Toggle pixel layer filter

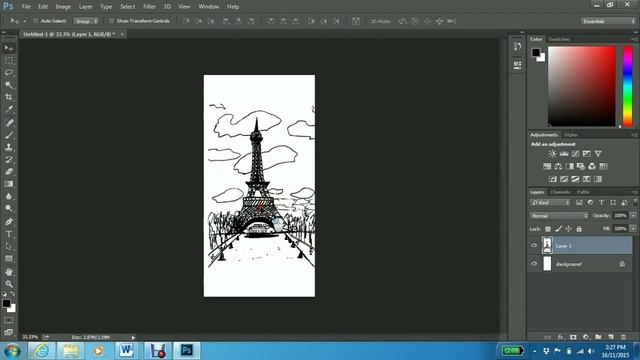click(x=579, y=202)
